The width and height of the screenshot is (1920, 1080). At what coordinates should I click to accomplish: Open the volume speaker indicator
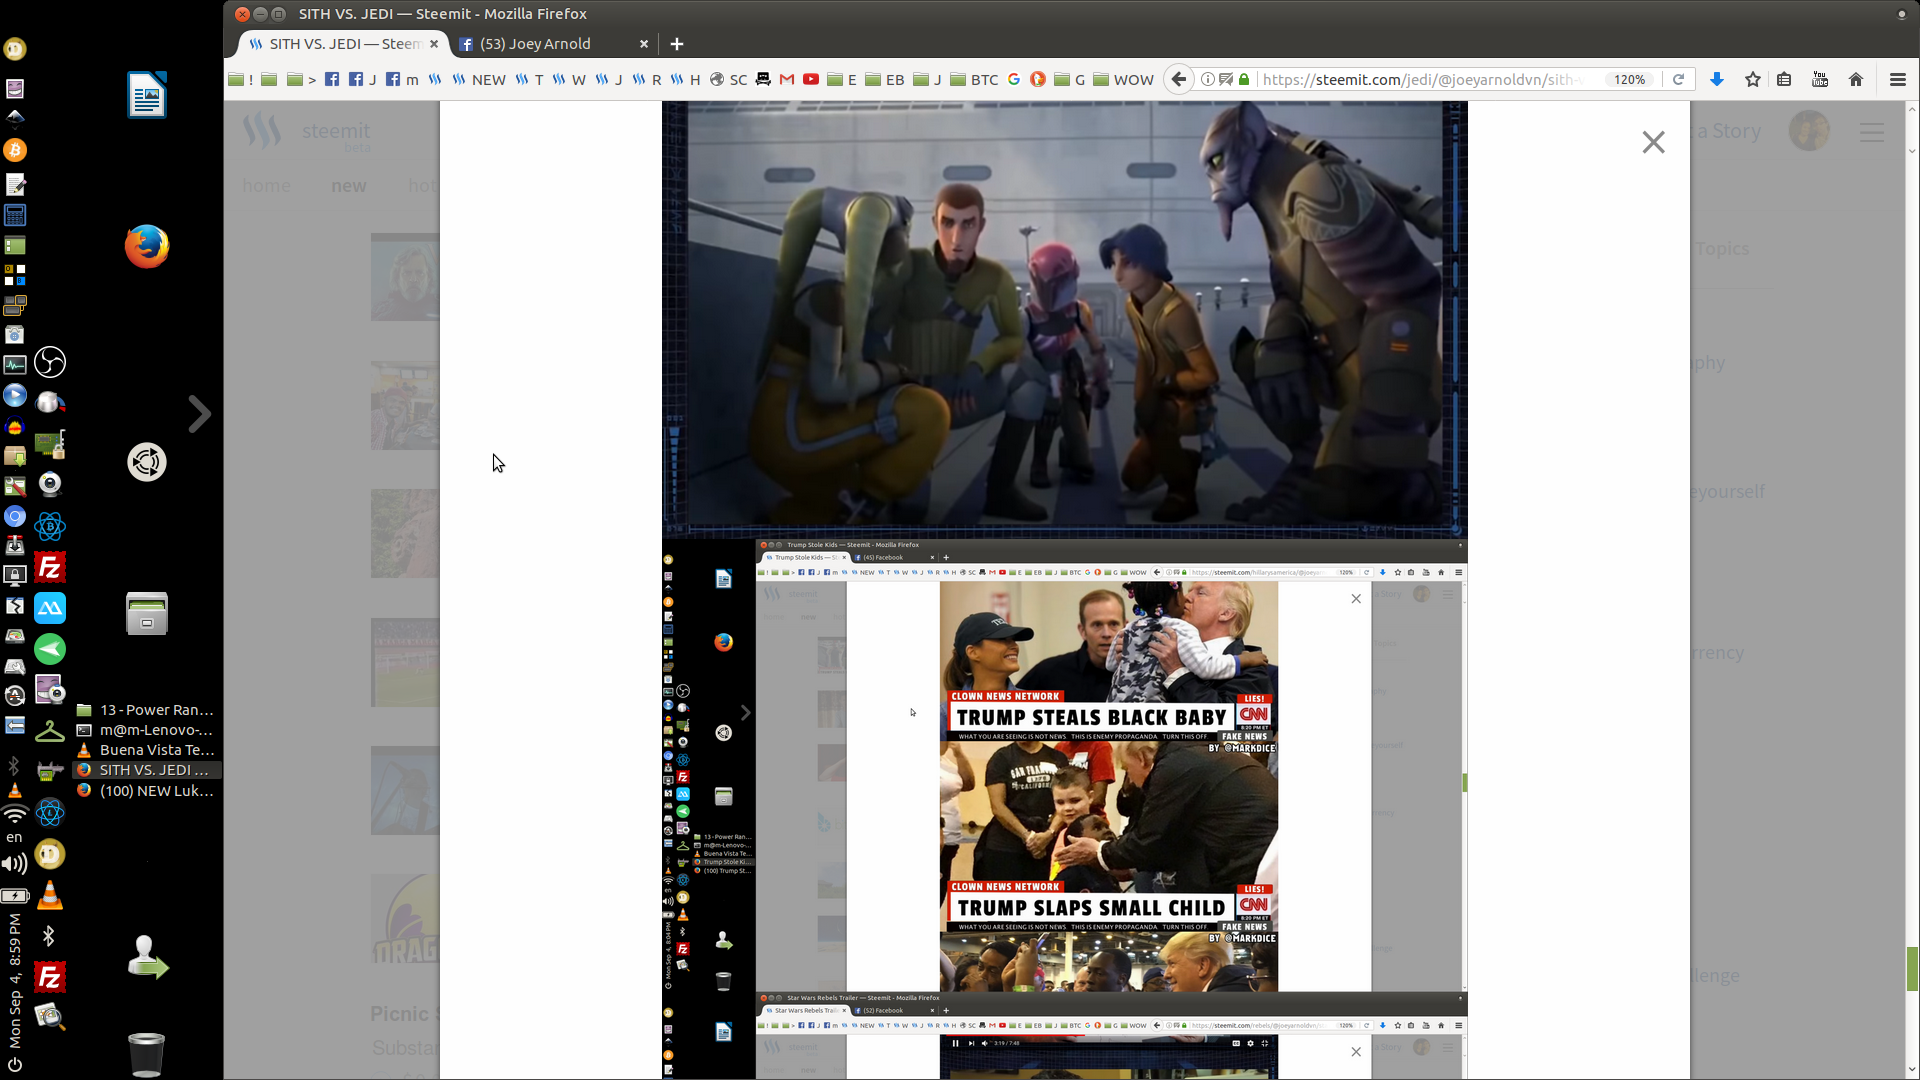15,864
